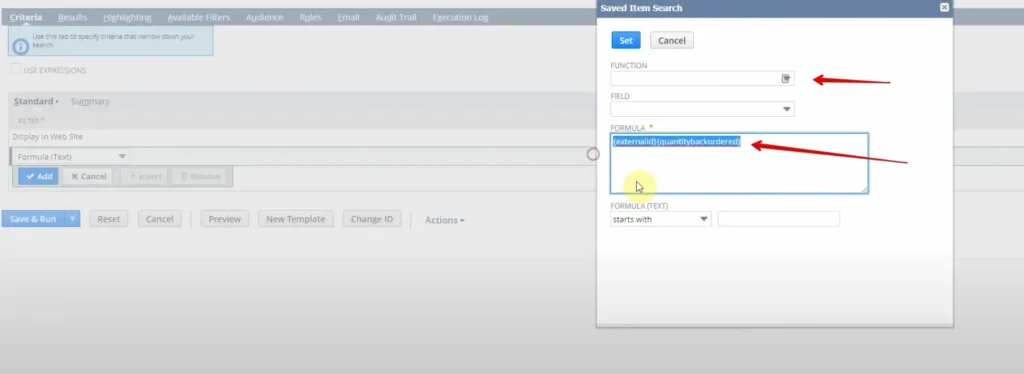Click the Insert button in filter row

tap(145, 176)
